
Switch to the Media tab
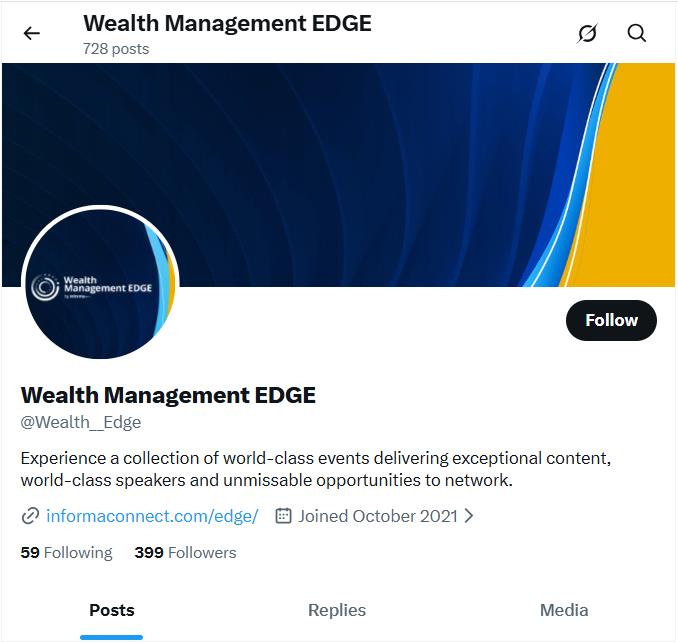tap(564, 610)
